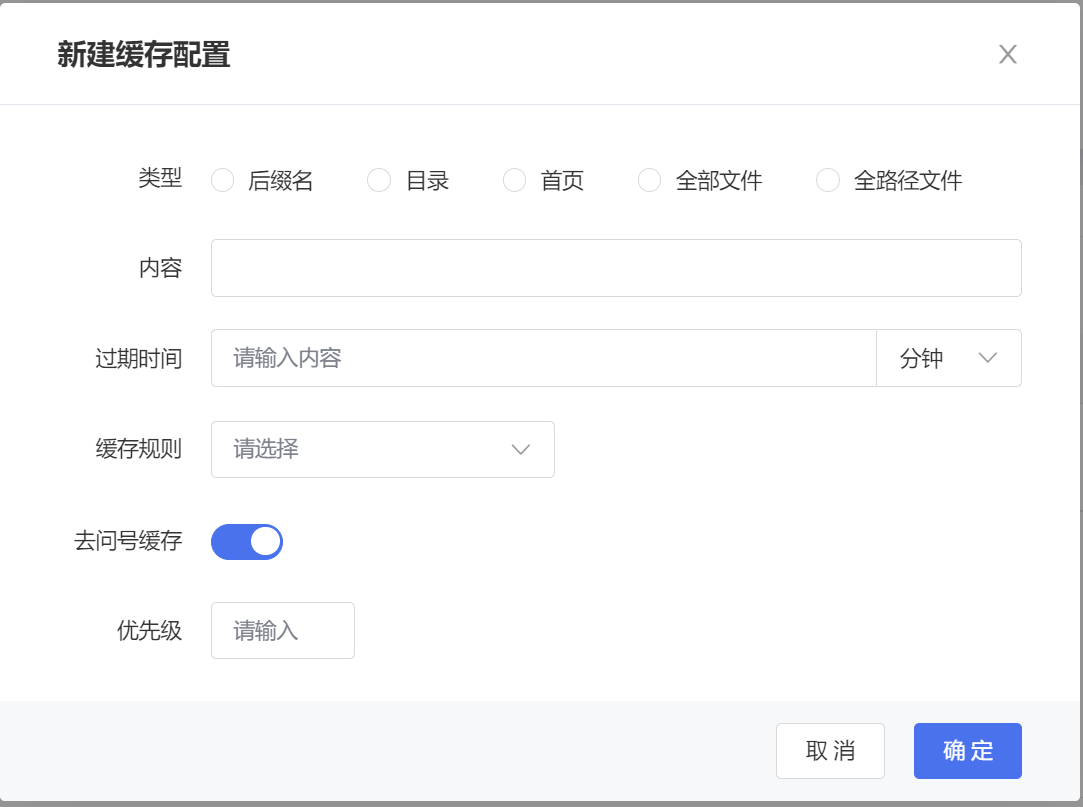This screenshot has width=1083, height=807.
Task: Click the chevron arrow in 缓存规则 selector
Action: [520, 449]
